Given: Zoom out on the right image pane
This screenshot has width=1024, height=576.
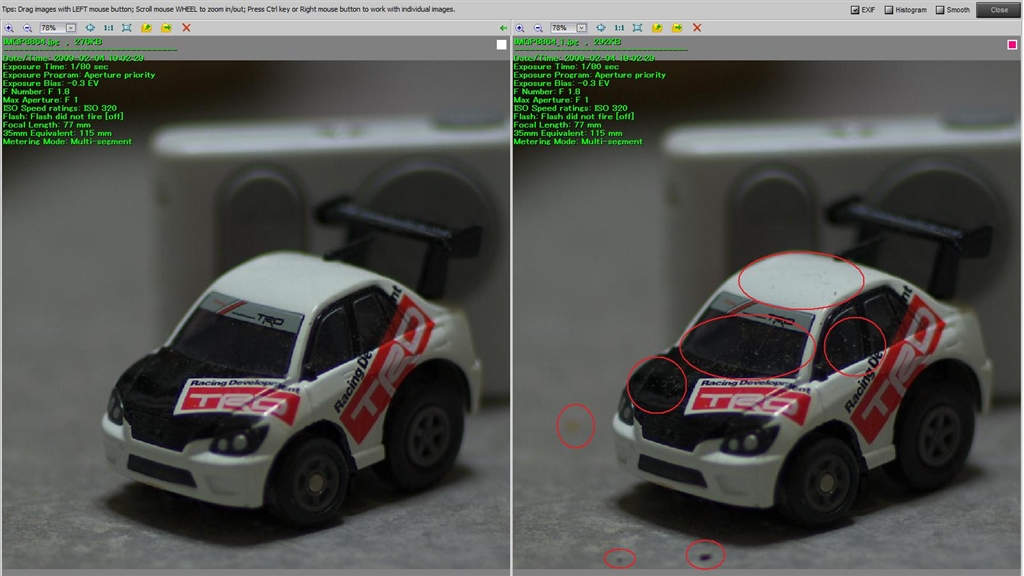Looking at the screenshot, I should tap(538, 28).
